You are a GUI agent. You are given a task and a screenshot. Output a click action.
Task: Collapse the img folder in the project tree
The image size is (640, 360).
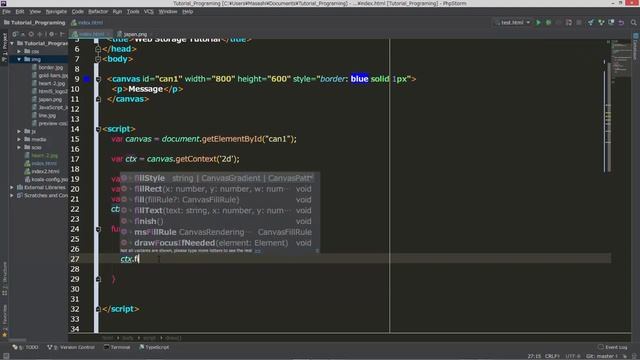[x=19, y=59]
